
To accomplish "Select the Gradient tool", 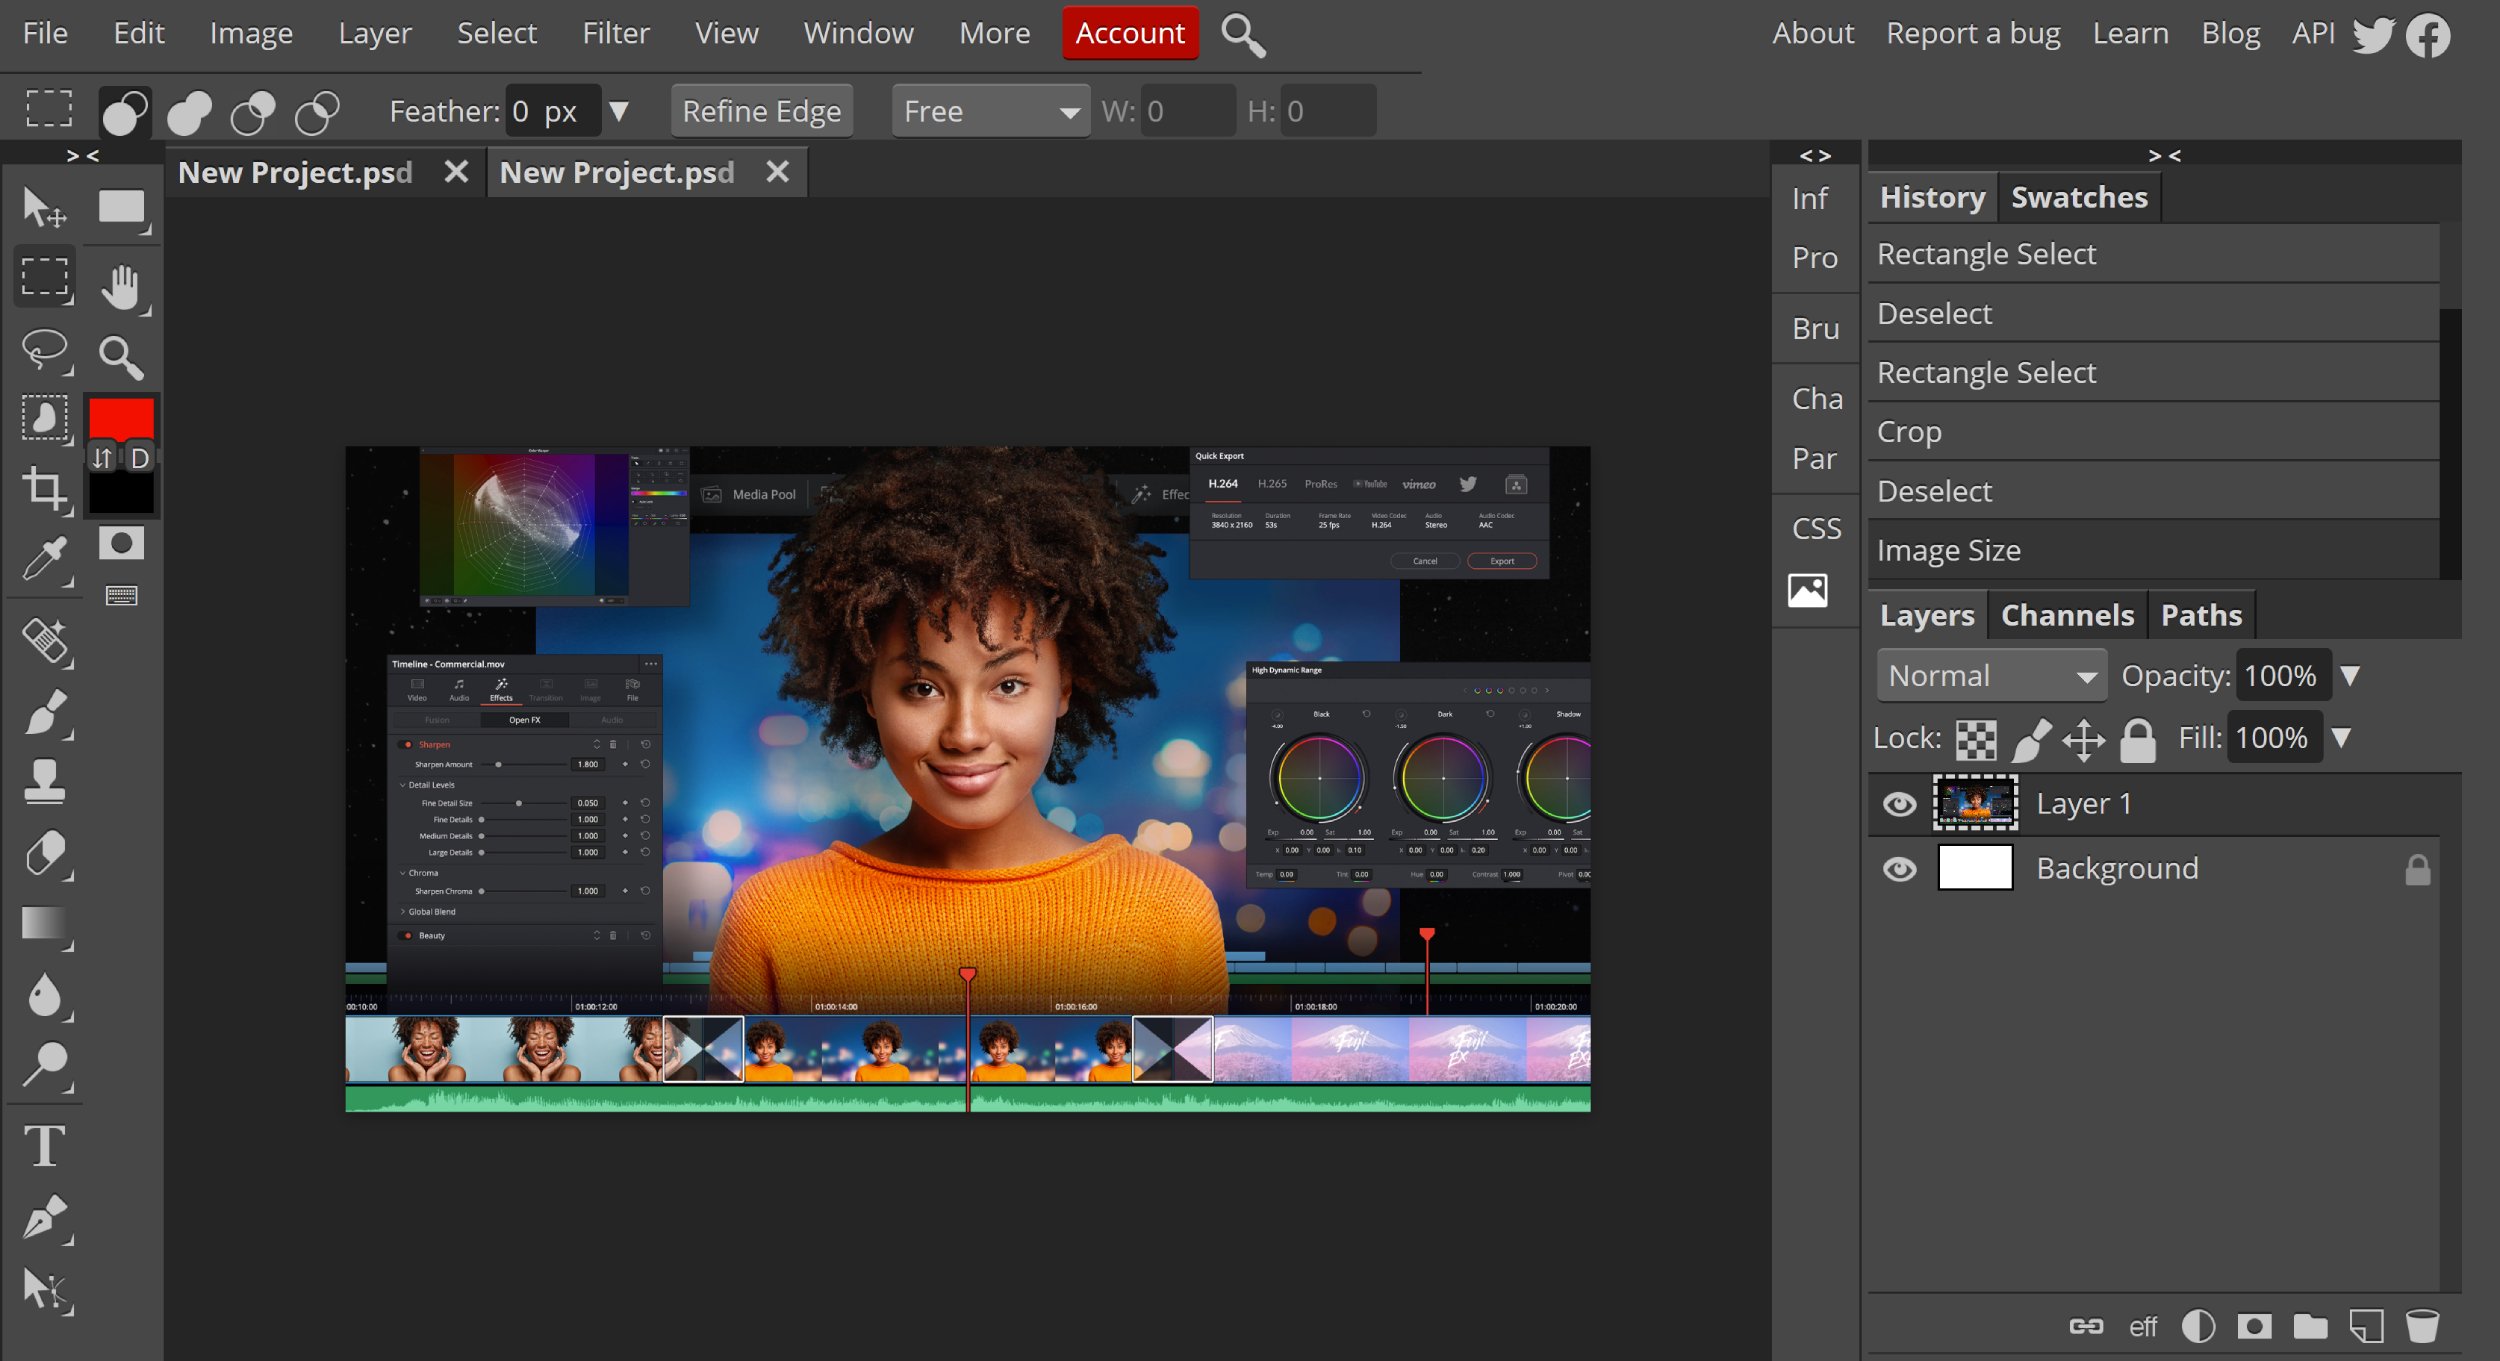I will click(x=45, y=924).
